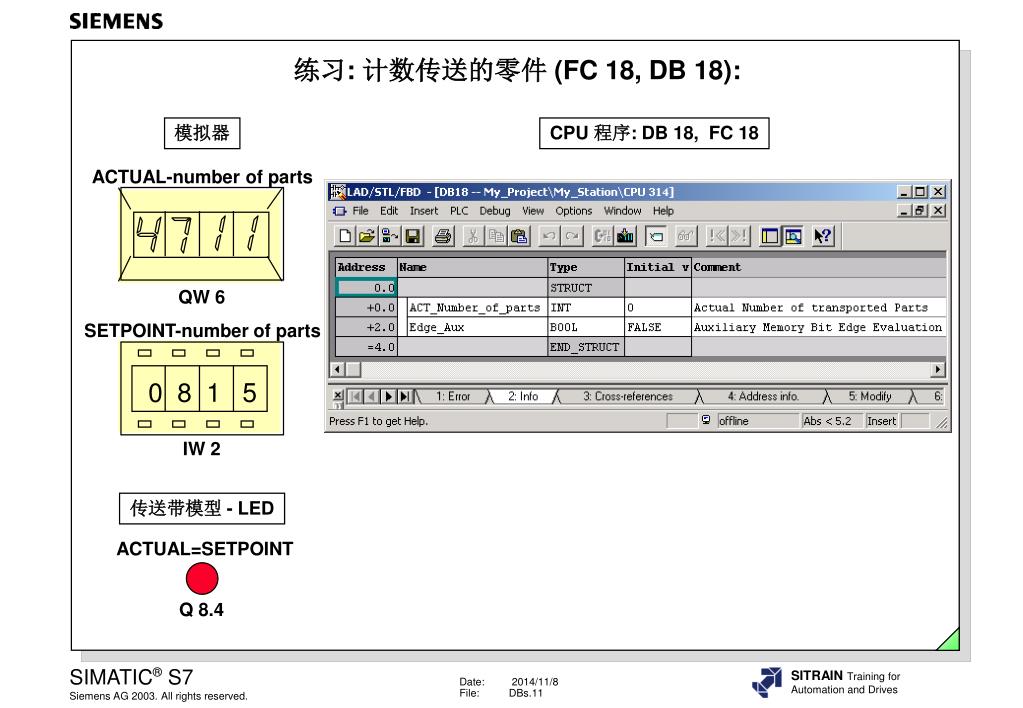Viewport: 1023px width, 708px height.
Task: Click the Insert mode status field
Action: [881, 421]
